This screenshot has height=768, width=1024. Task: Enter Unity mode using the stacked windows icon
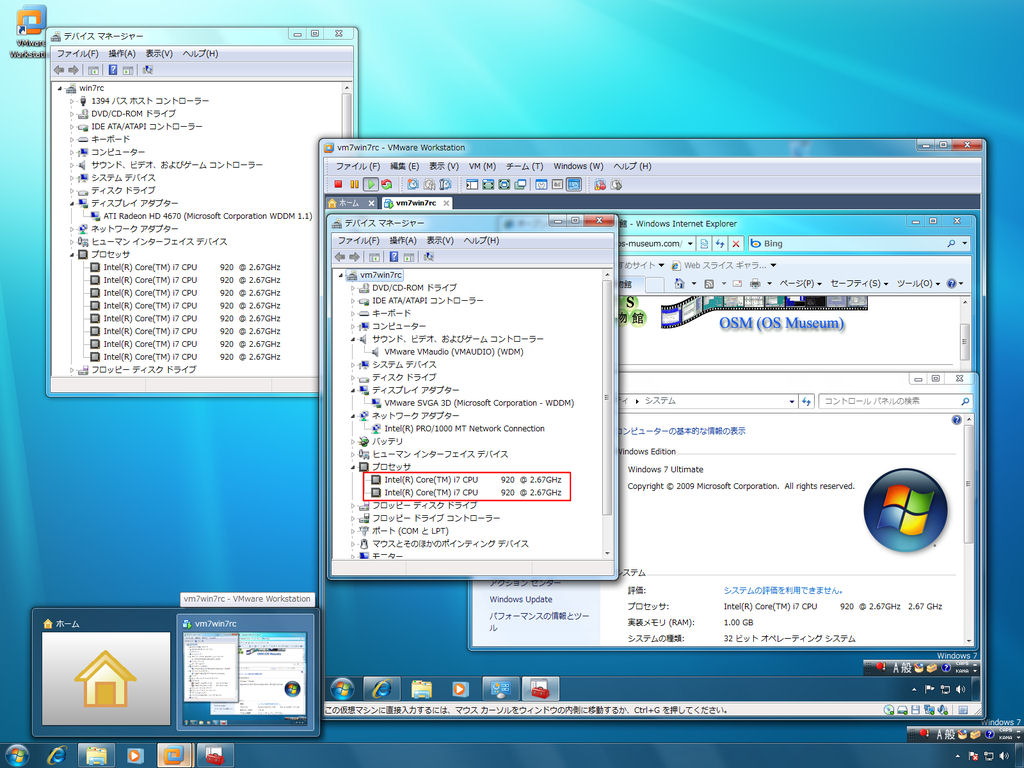520,185
